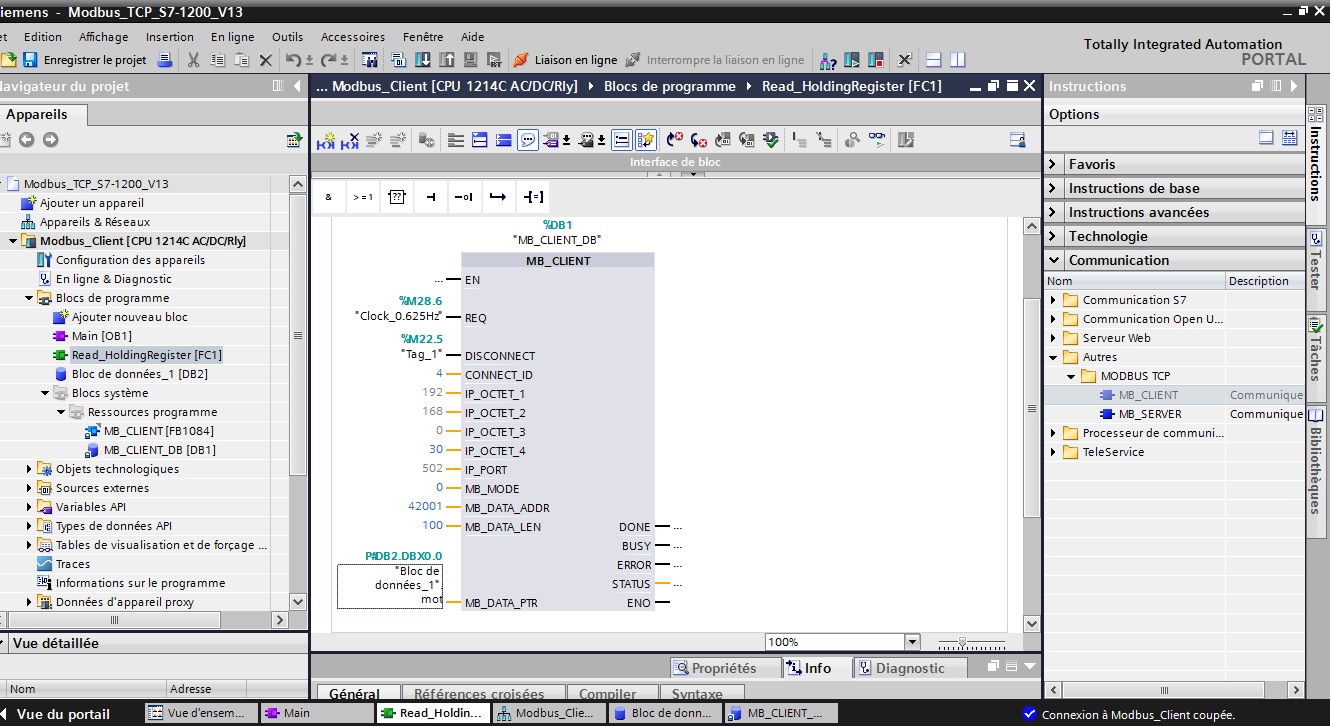The image size is (1332, 726).
Task: Insert the empty box (??) element
Action: click(396, 197)
